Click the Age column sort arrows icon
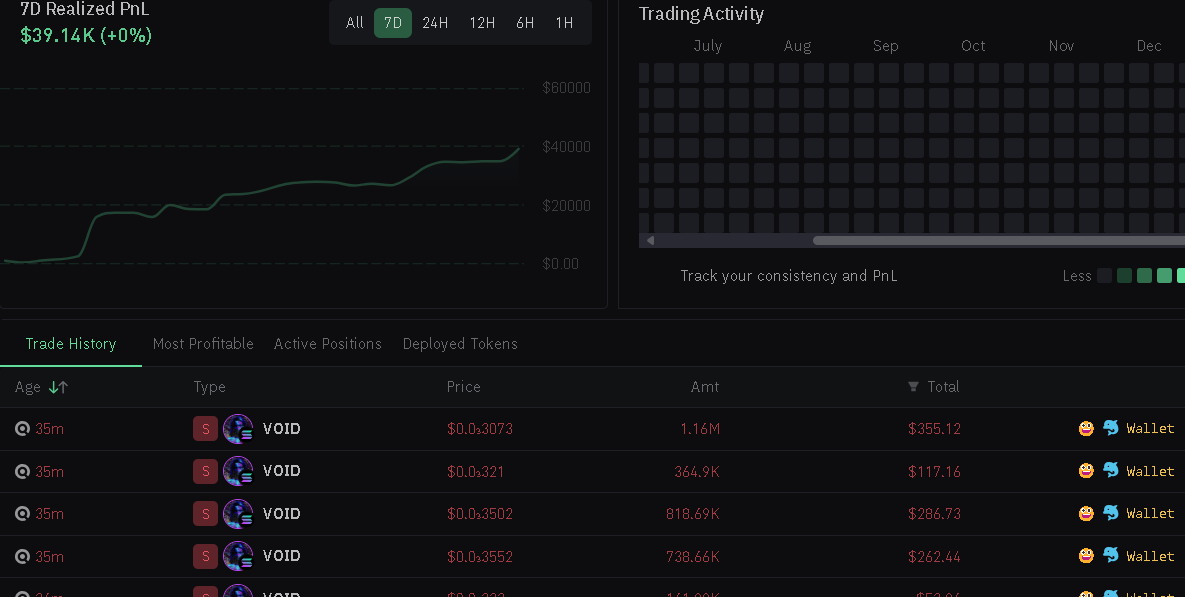The image size is (1185, 597). 58,387
